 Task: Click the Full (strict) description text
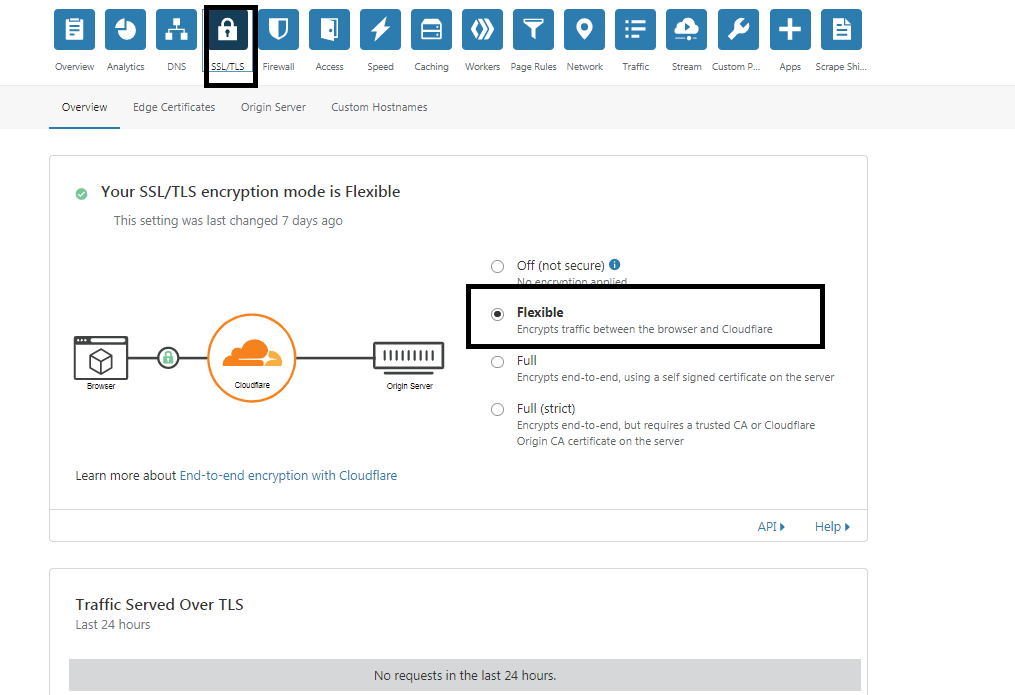pyautogui.click(x=665, y=433)
